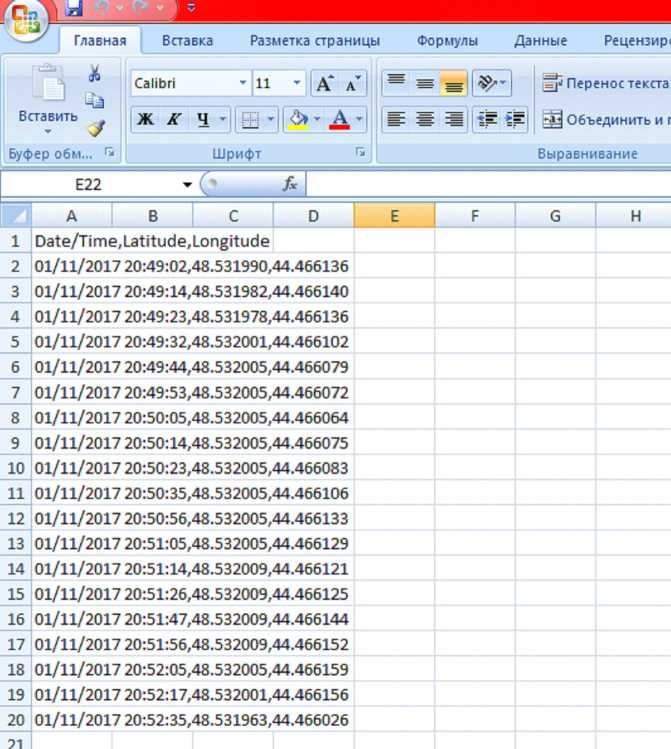Toggle Перенос текста wrap text
671x749 pixels.
605,83
